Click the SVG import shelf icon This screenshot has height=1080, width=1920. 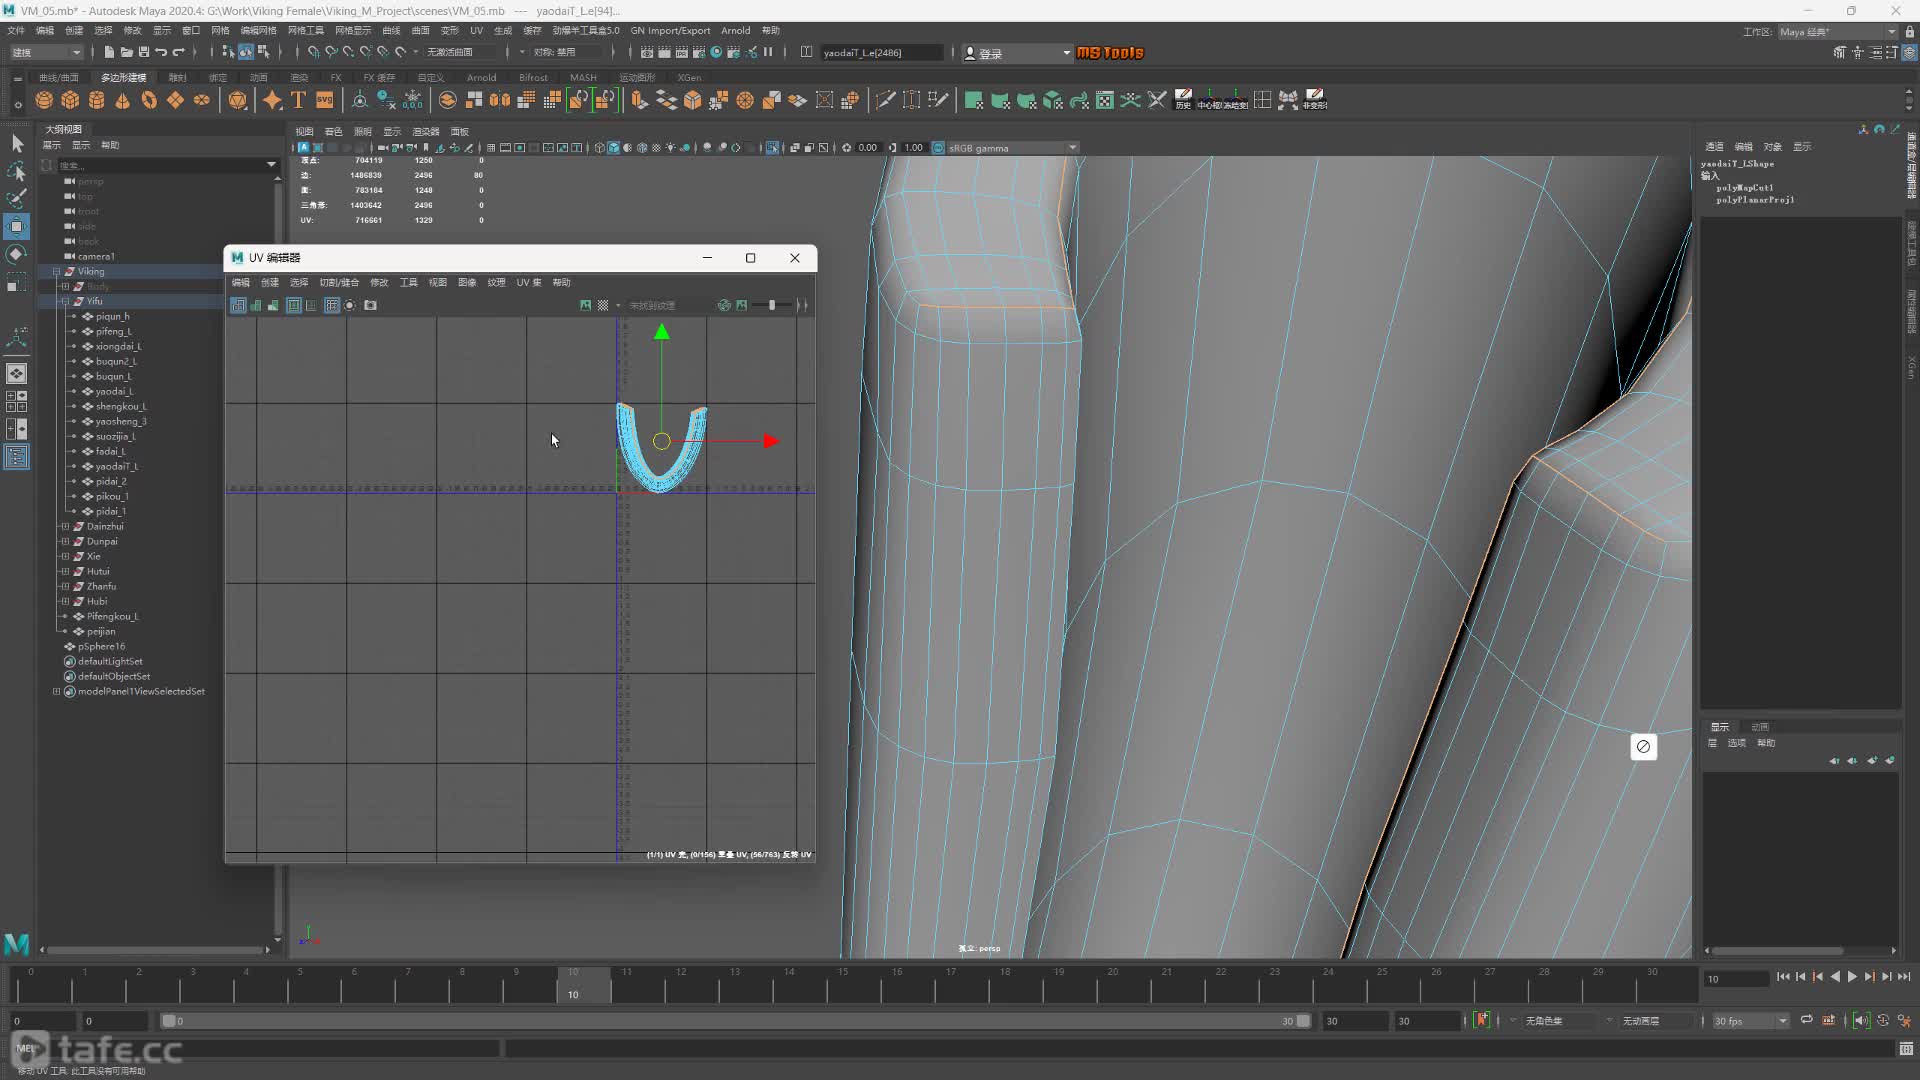coord(324,100)
